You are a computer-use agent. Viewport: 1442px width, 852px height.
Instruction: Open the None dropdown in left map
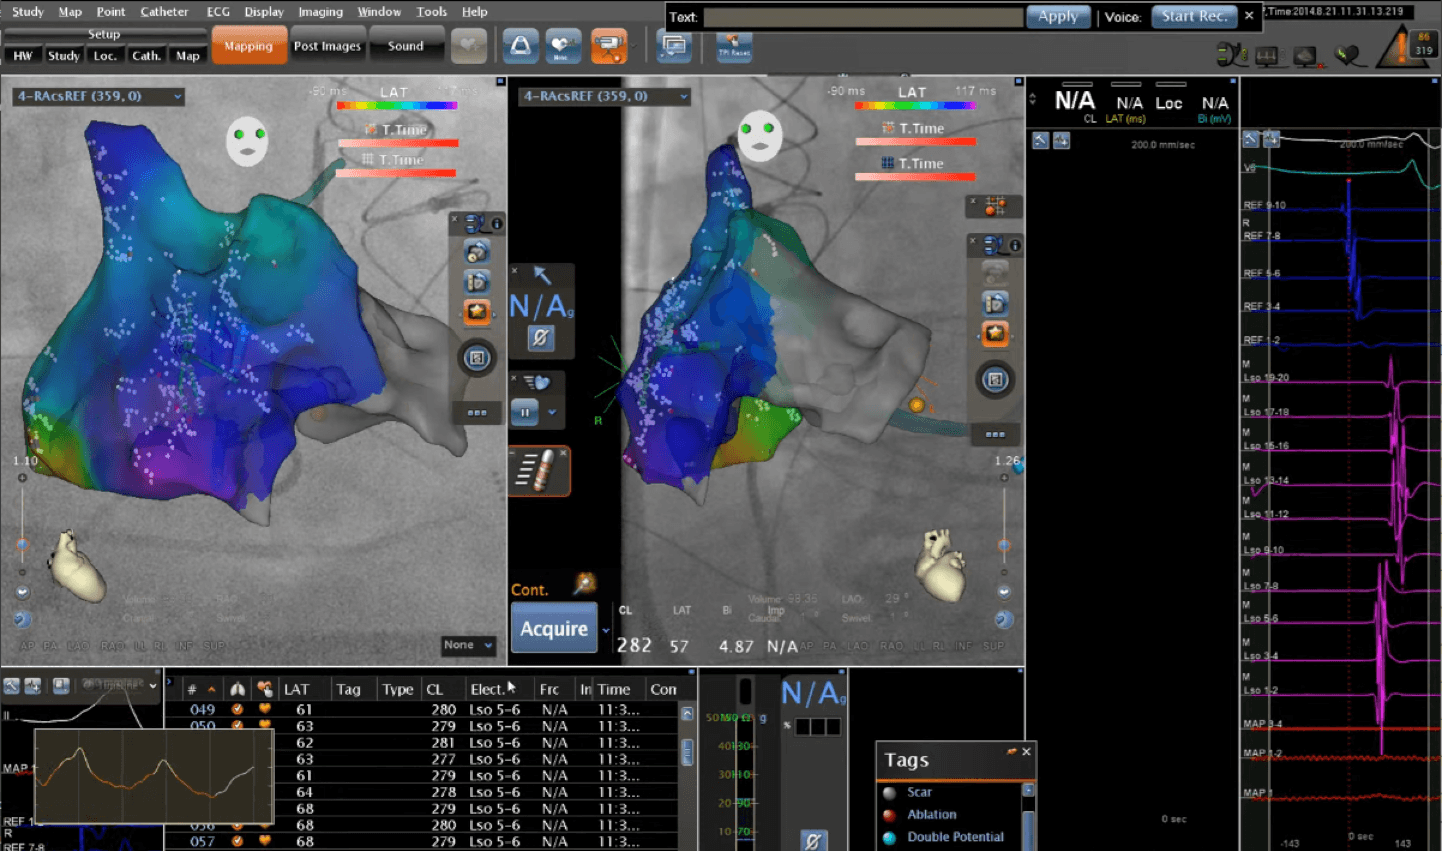click(468, 645)
